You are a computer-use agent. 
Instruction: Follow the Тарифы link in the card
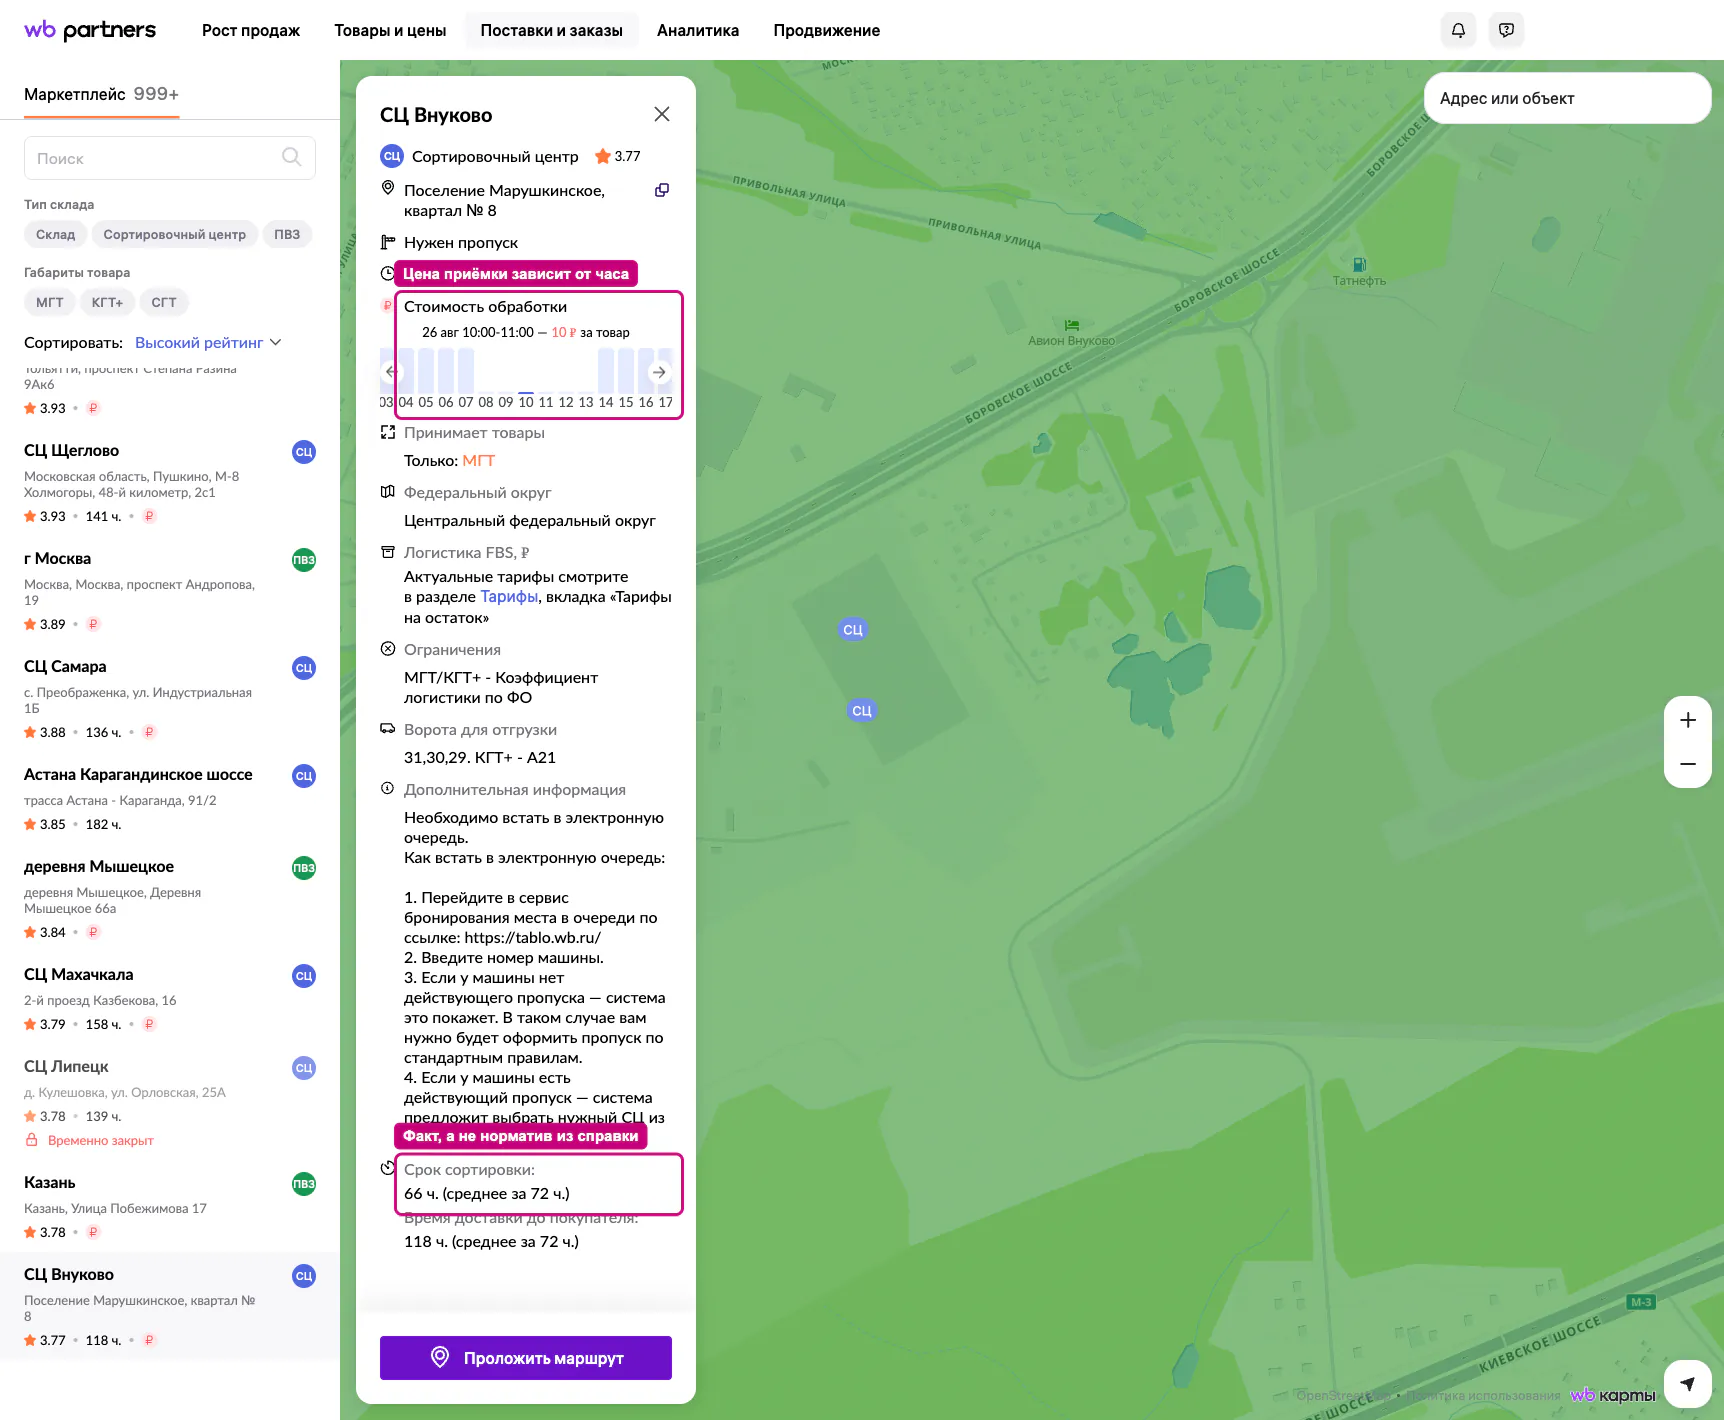(509, 597)
